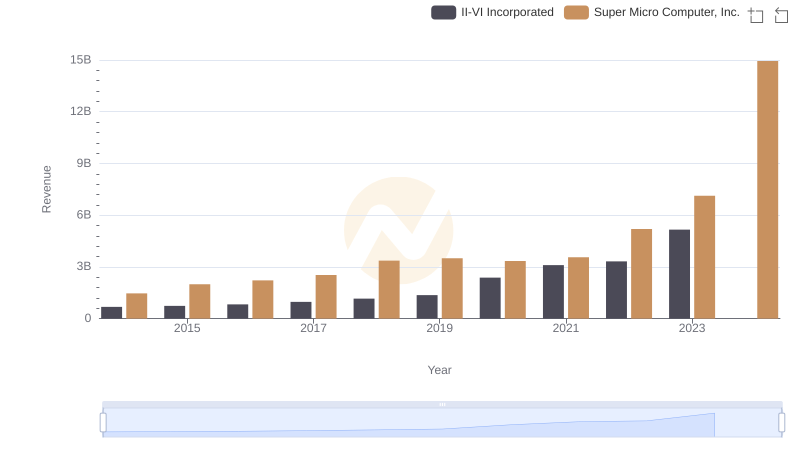Click the II-VI Incorporated bar for 2015

[174, 312]
